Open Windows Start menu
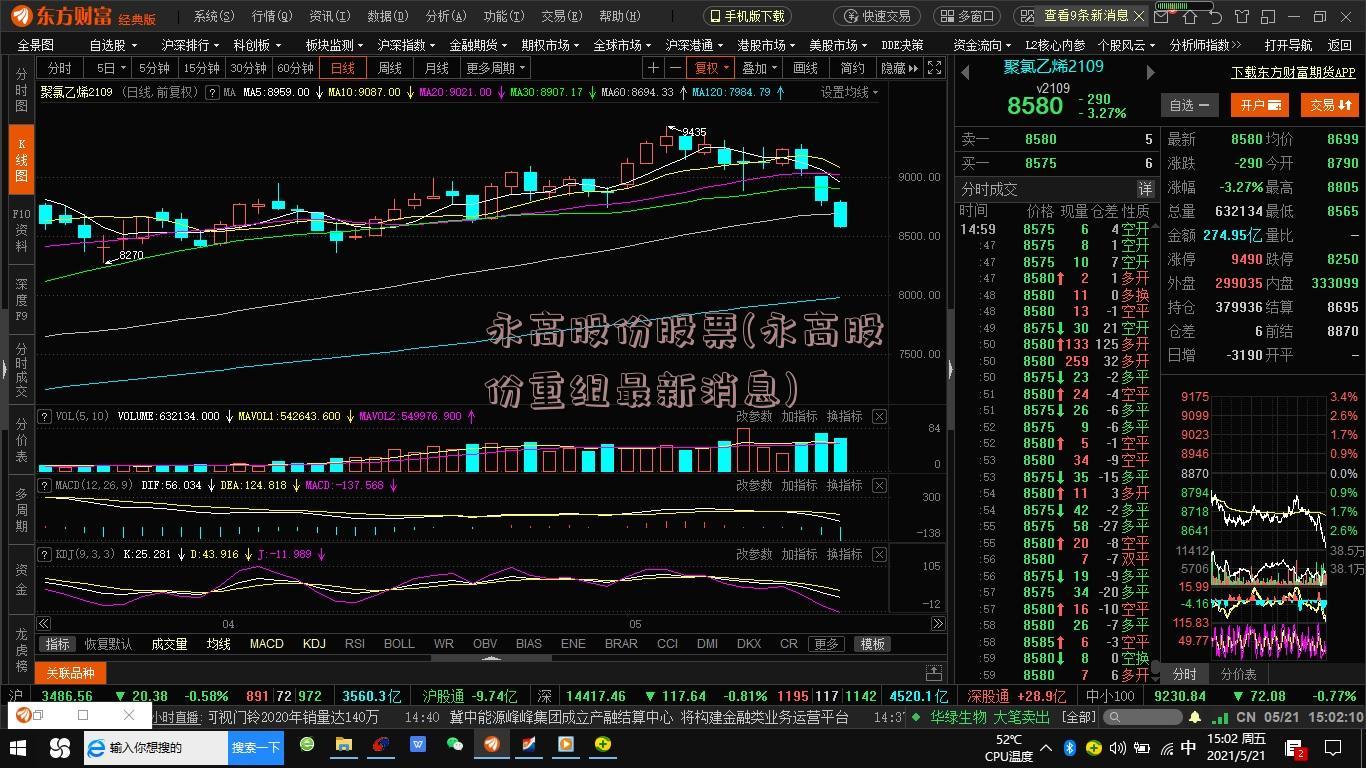1366x768 pixels. point(18,747)
